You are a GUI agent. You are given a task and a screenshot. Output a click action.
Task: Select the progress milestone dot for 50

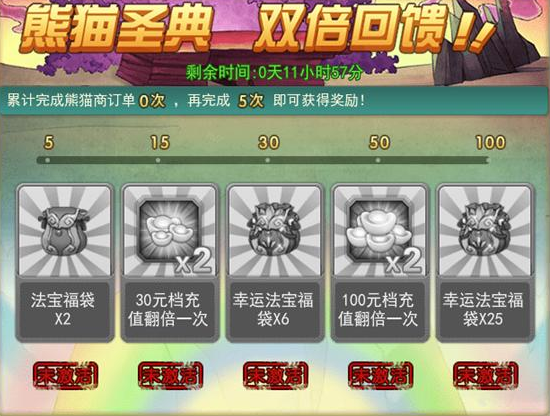[378, 160]
